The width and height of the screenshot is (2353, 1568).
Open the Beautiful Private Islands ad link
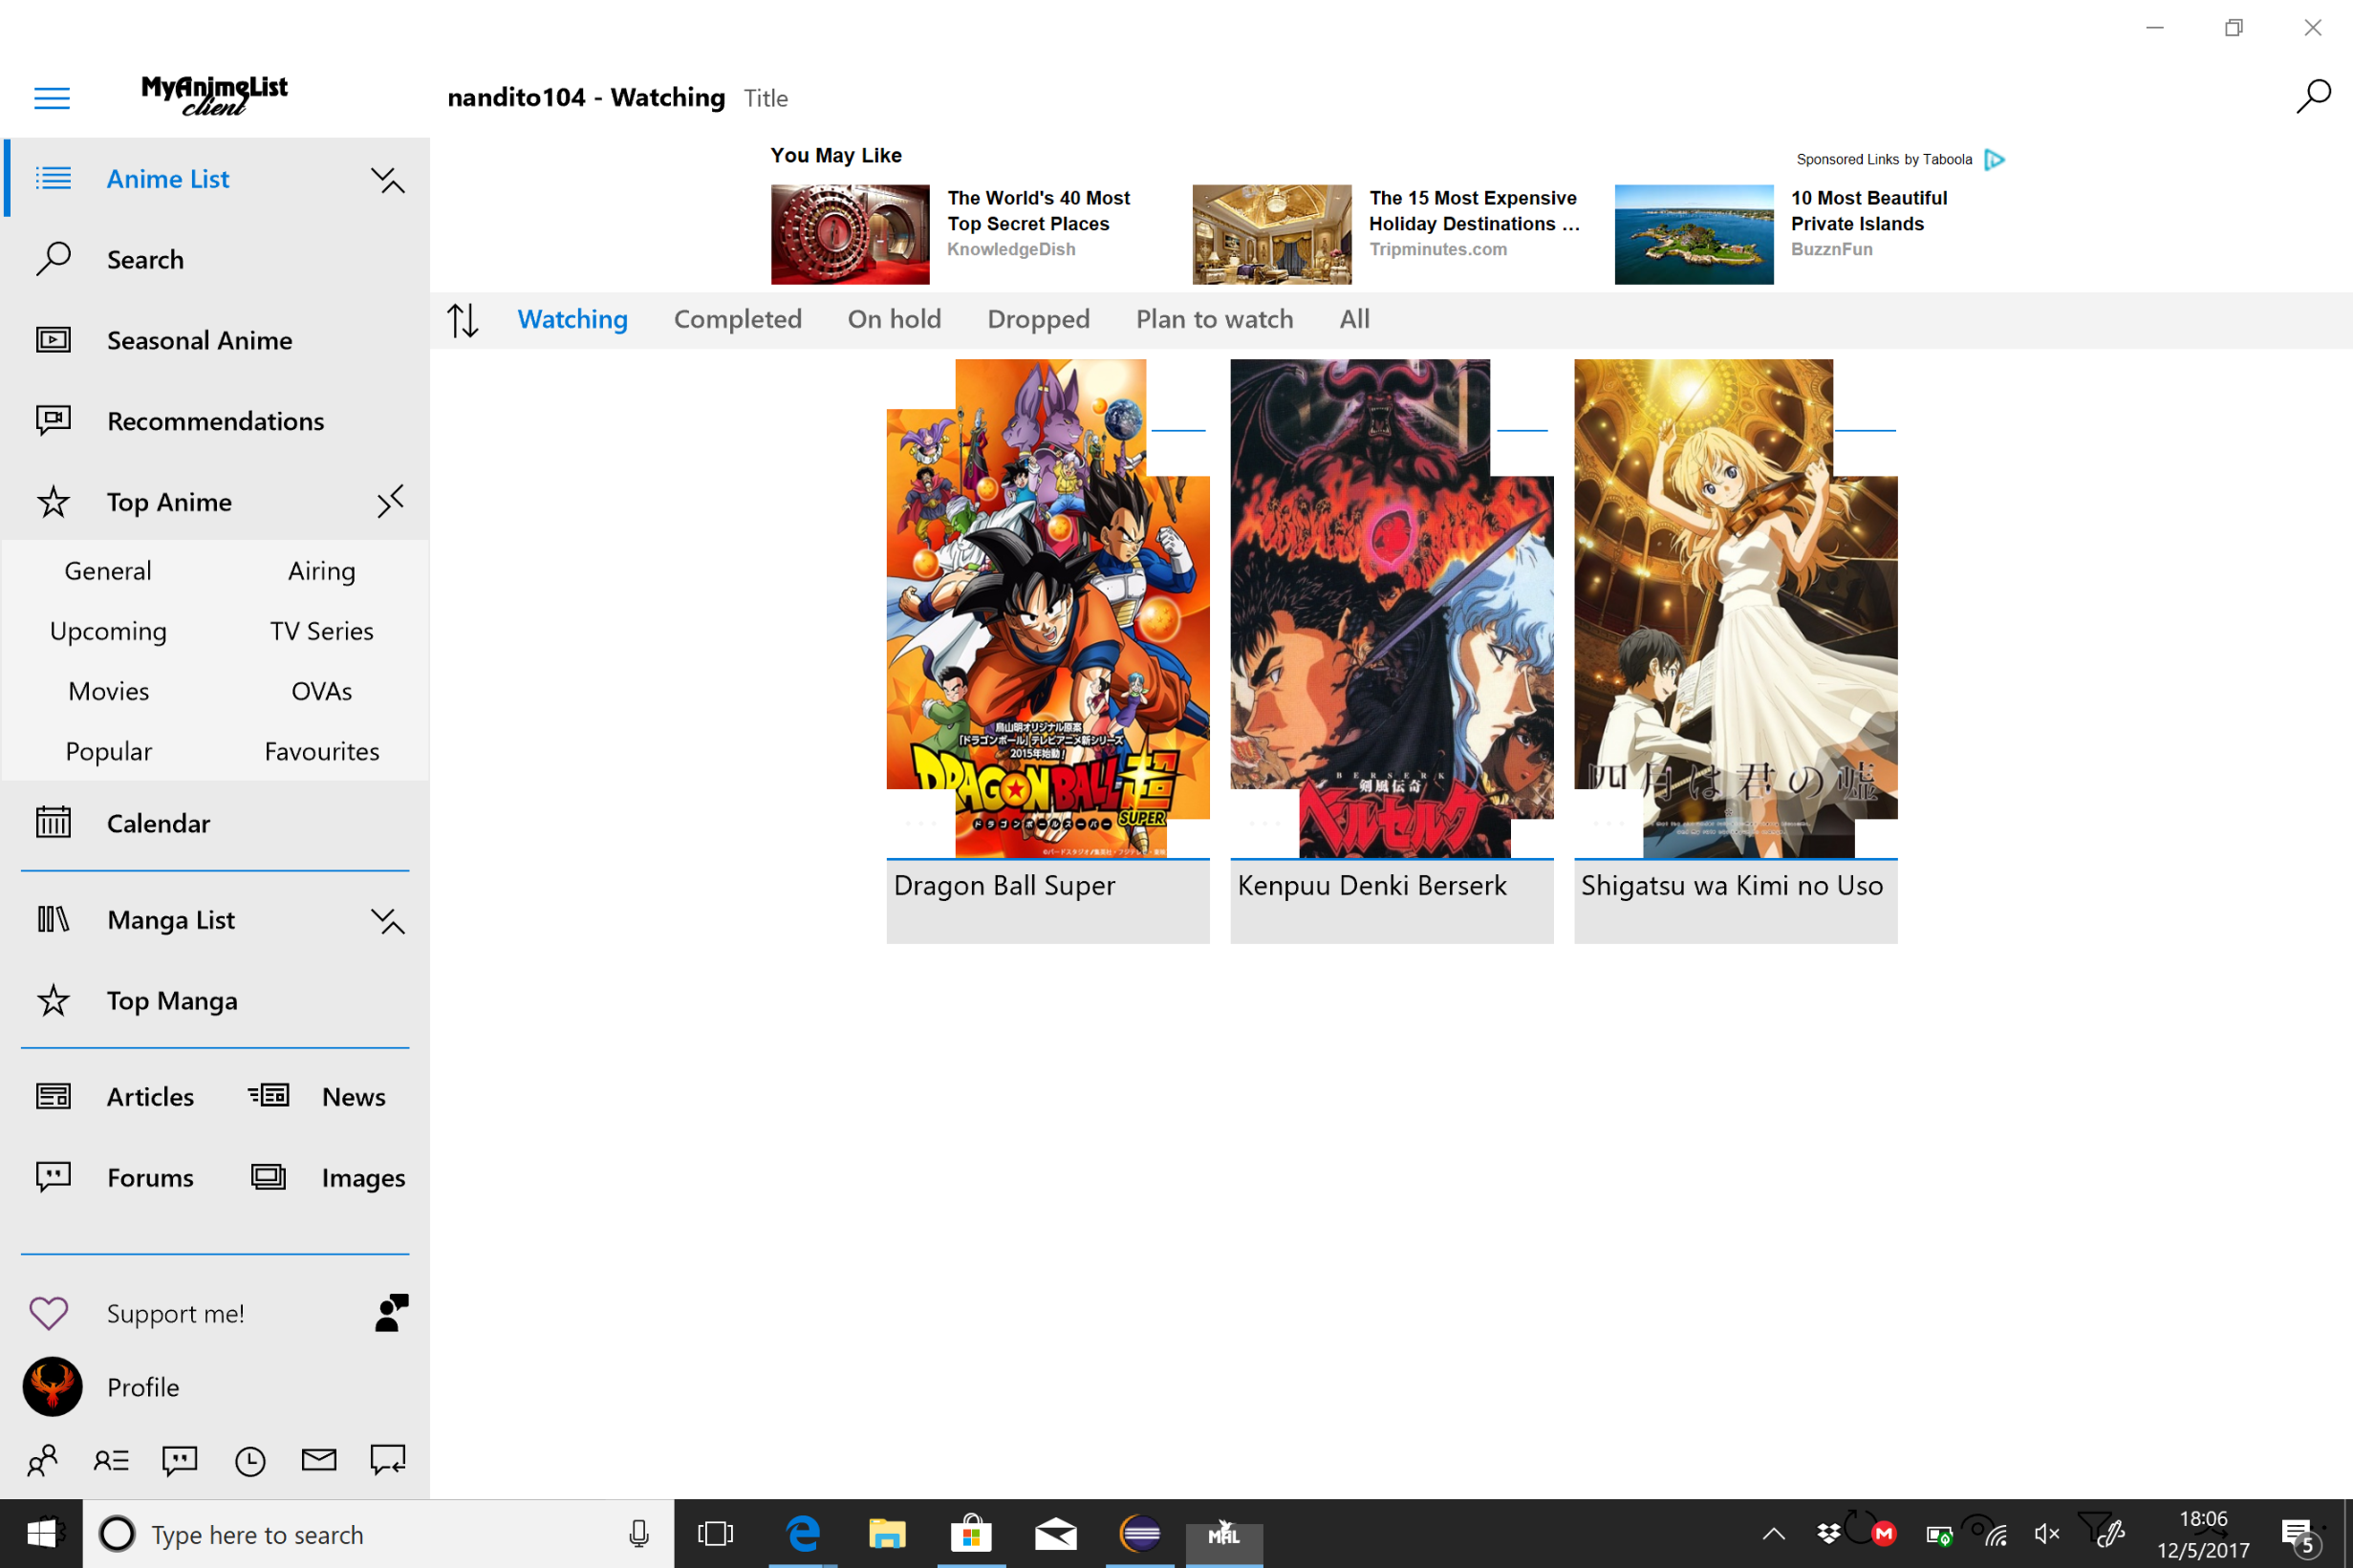(x=1868, y=211)
